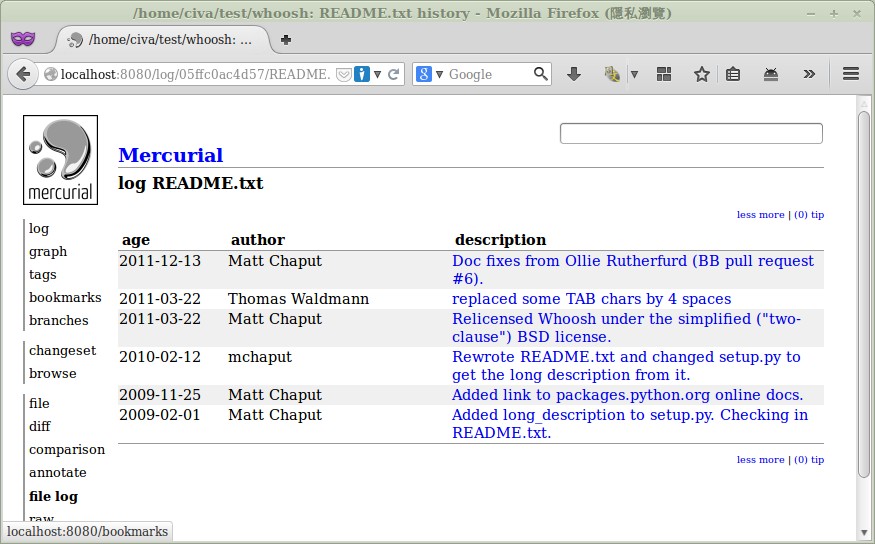Screen dimensions: 875x544
Task: Click top 'tip' navigation link
Action: pos(818,215)
